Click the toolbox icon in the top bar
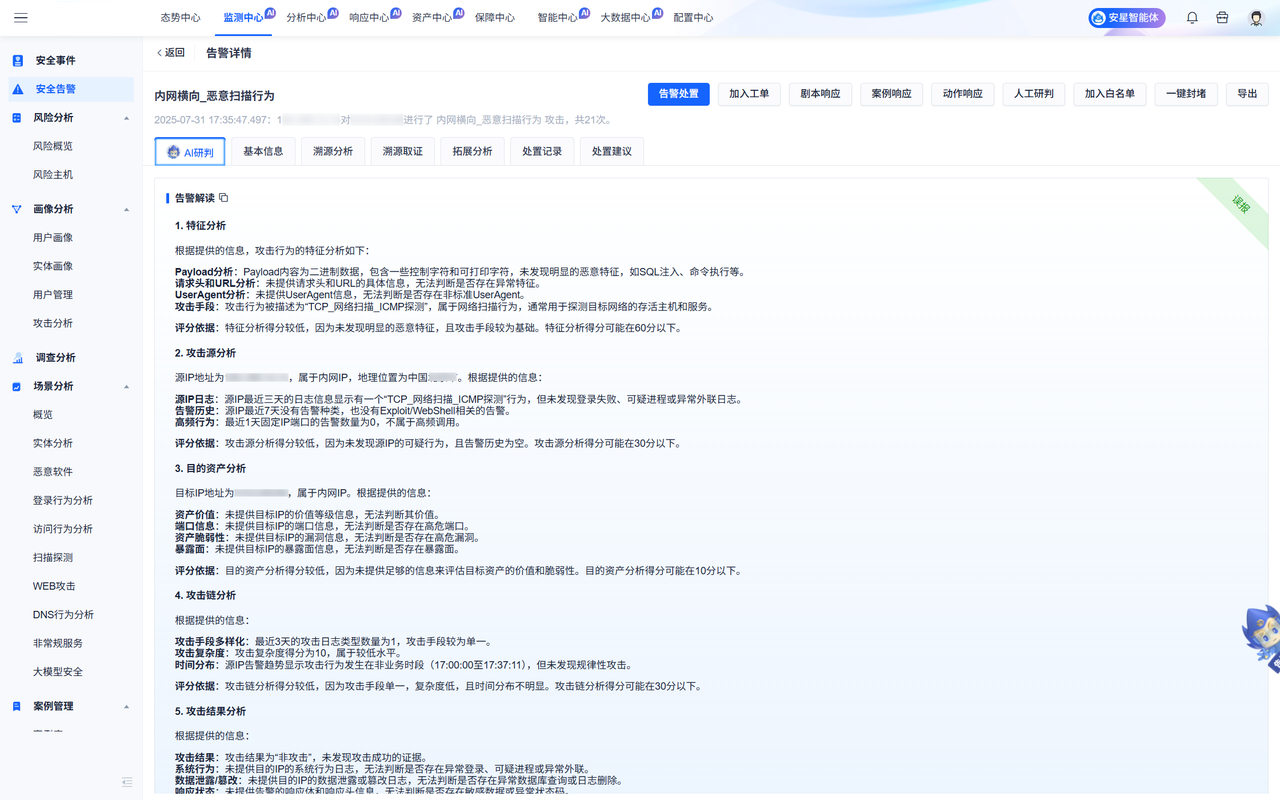1280x800 pixels. click(1222, 16)
